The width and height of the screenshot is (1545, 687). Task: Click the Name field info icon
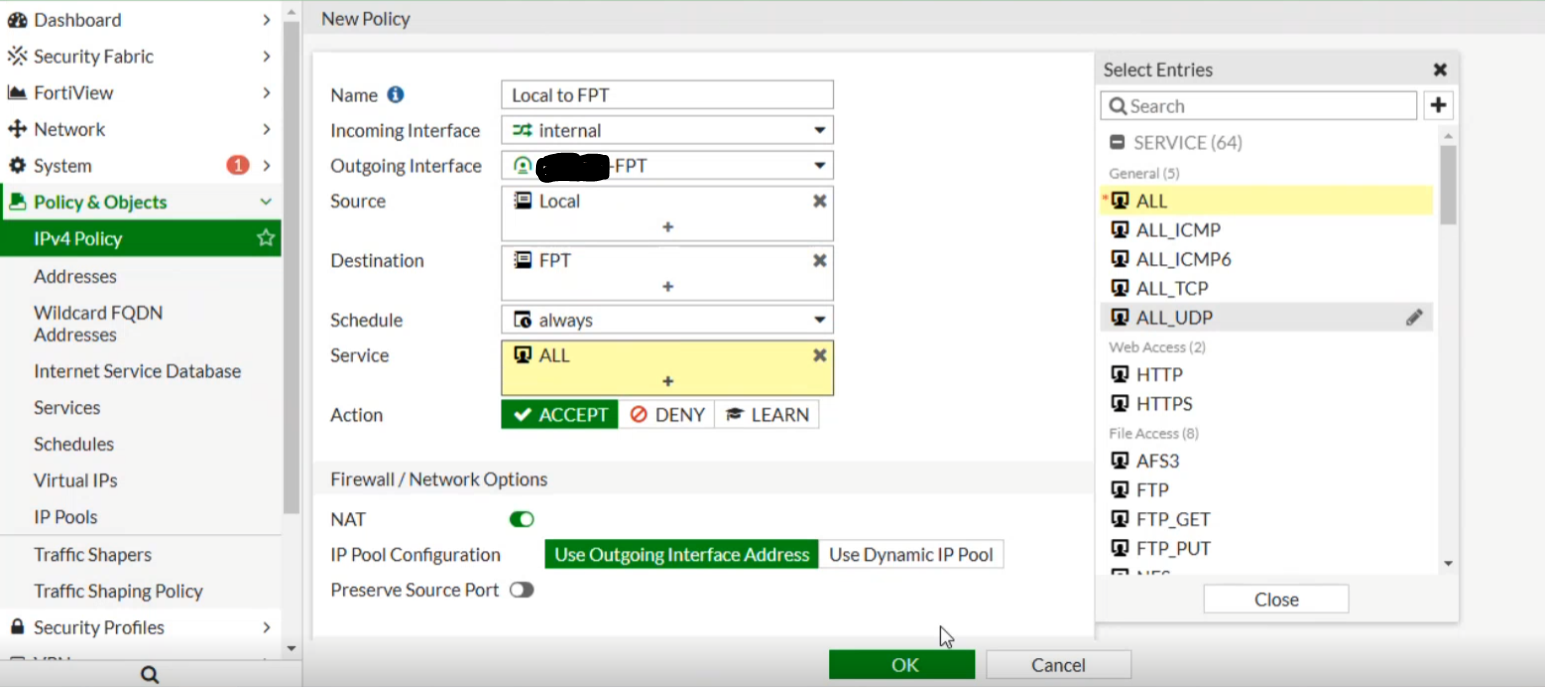[x=395, y=95]
